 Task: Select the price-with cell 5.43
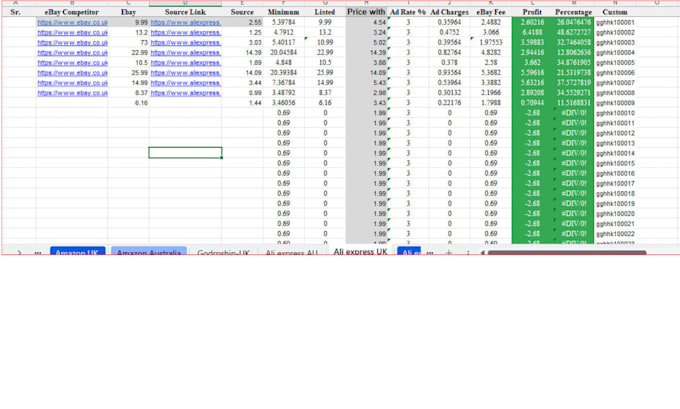pyautogui.click(x=366, y=82)
